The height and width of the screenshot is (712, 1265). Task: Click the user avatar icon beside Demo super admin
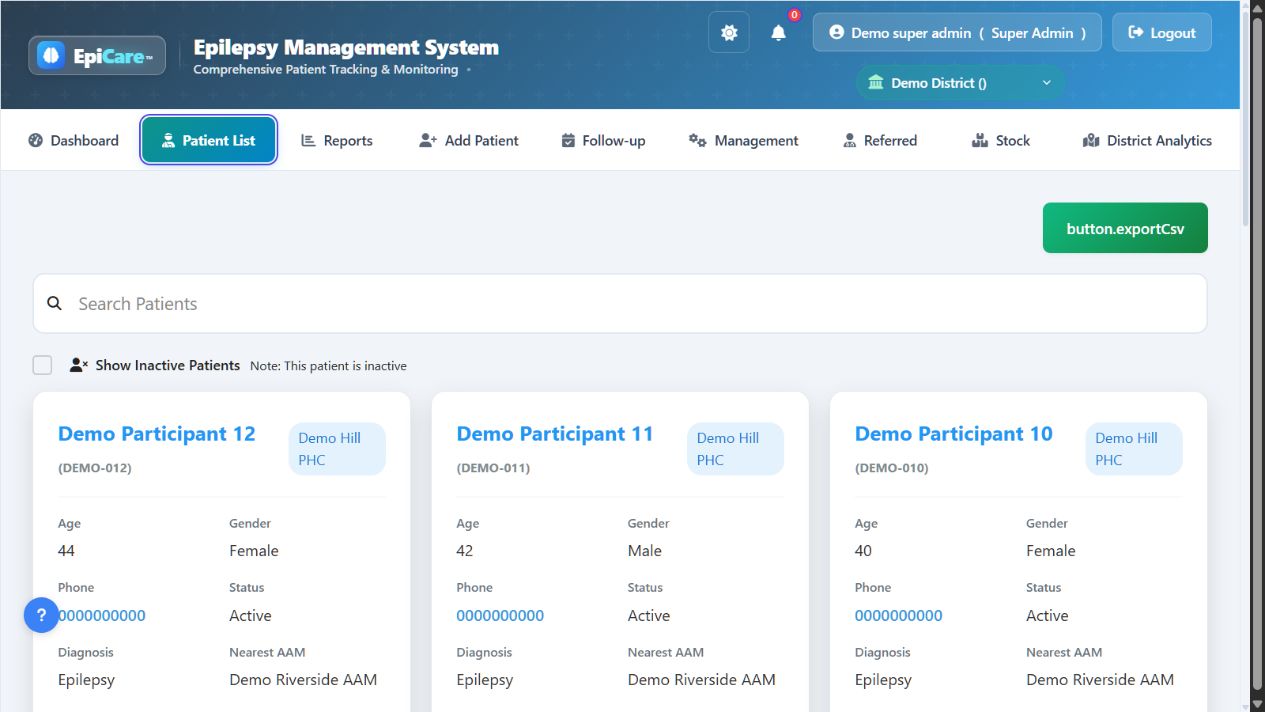837,33
